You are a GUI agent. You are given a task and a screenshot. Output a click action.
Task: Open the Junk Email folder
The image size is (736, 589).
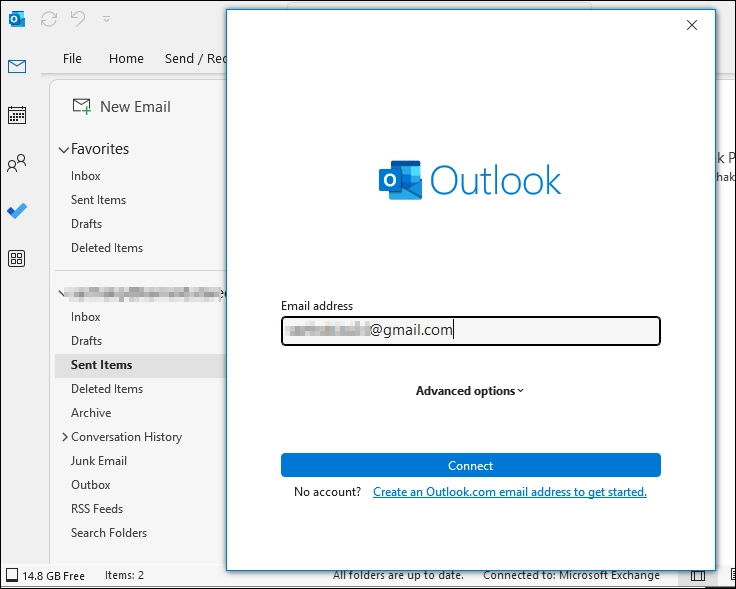coord(99,461)
